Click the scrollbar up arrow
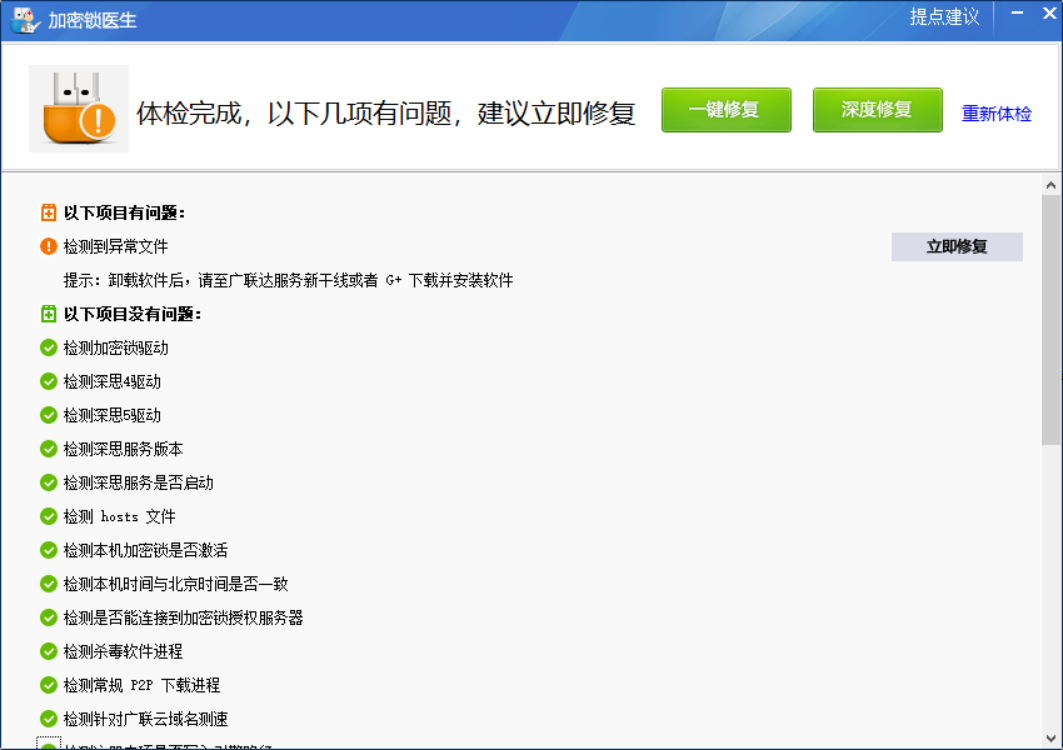This screenshot has height=750, width=1063. pos(1051,185)
